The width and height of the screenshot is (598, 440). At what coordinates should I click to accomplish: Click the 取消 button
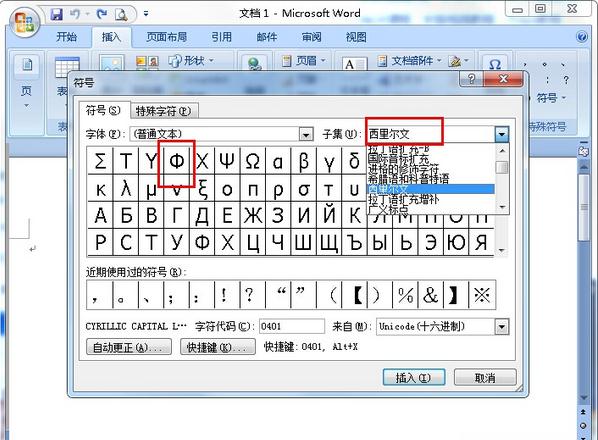pyautogui.click(x=485, y=378)
